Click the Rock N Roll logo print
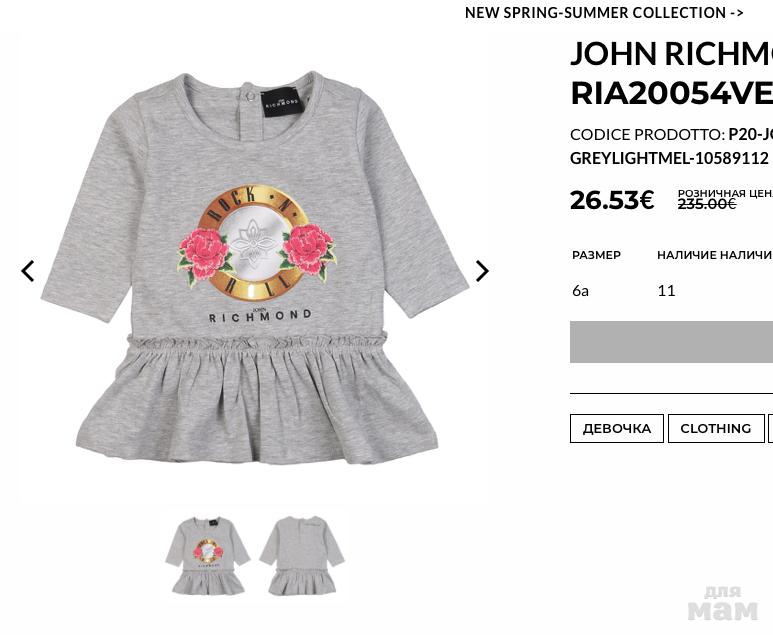Screen dimensions: 773x635 (x=256, y=243)
